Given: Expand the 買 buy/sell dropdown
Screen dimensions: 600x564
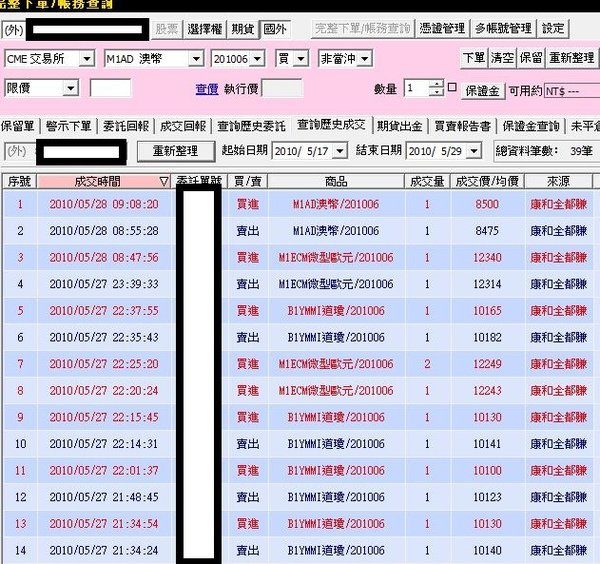Looking at the screenshot, I should [301, 59].
